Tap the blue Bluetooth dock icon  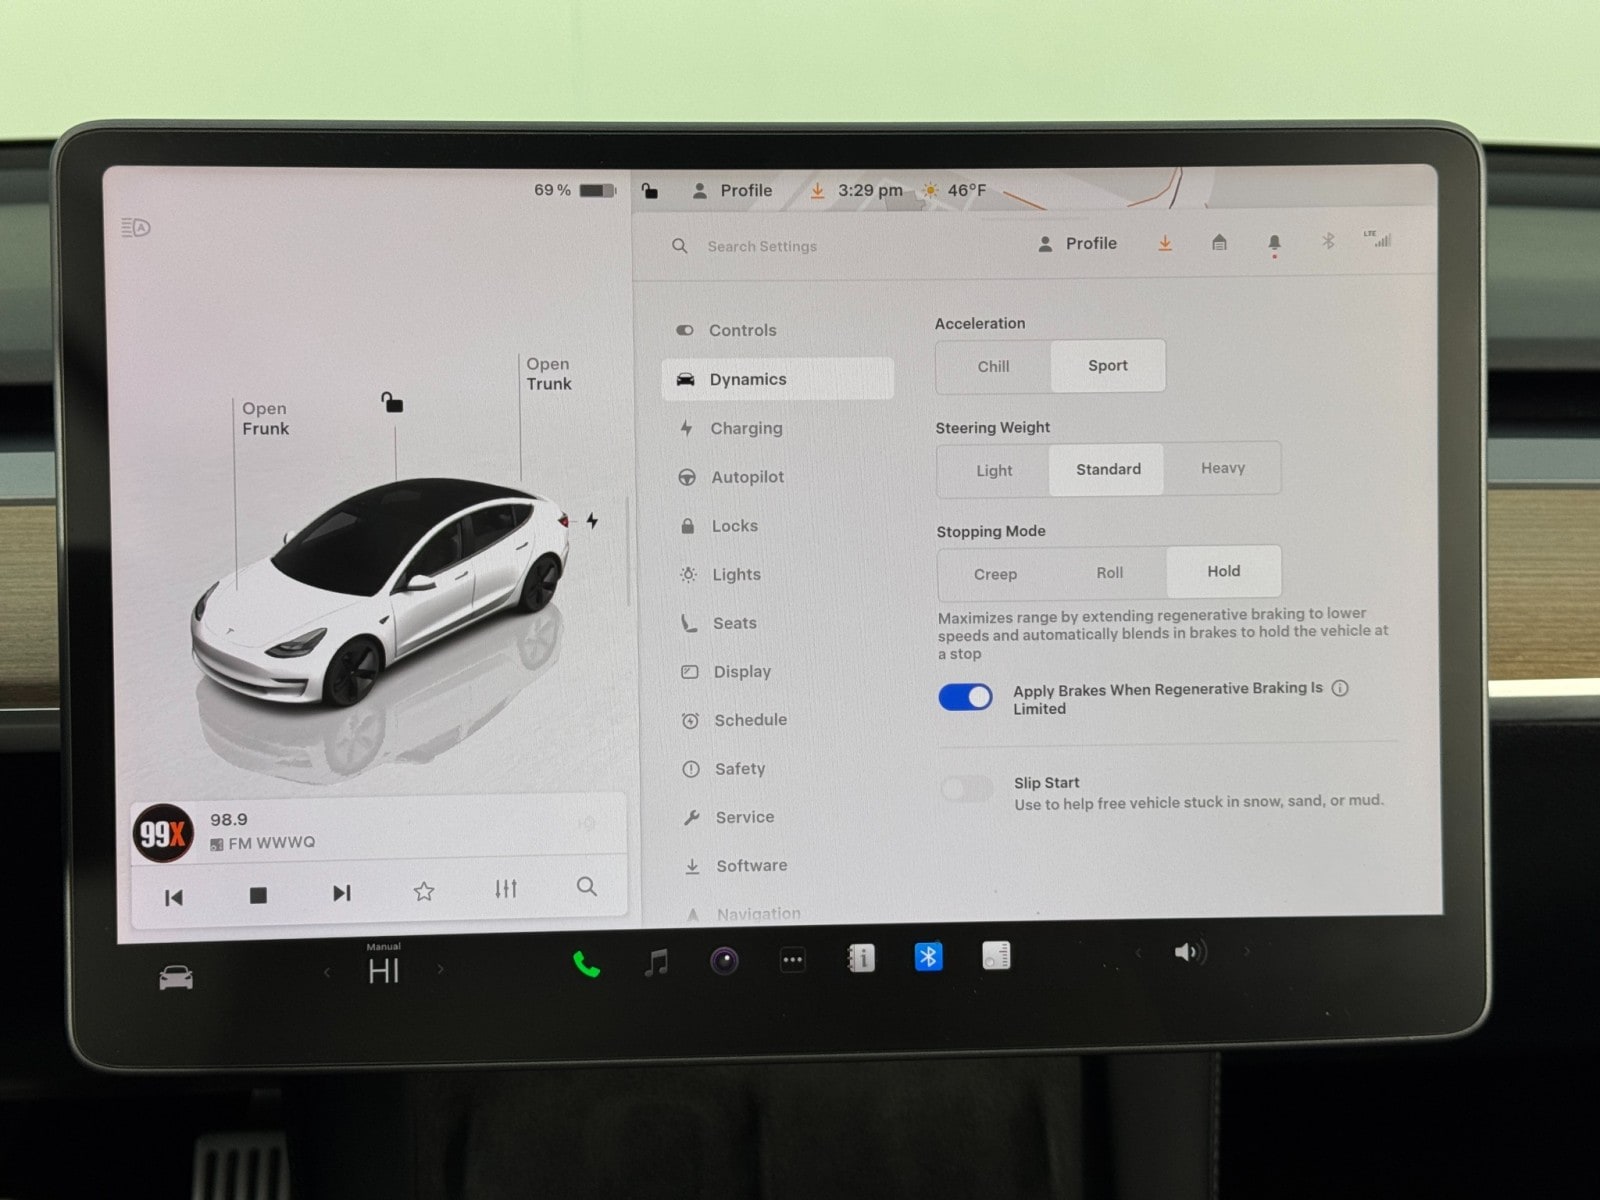click(x=928, y=957)
